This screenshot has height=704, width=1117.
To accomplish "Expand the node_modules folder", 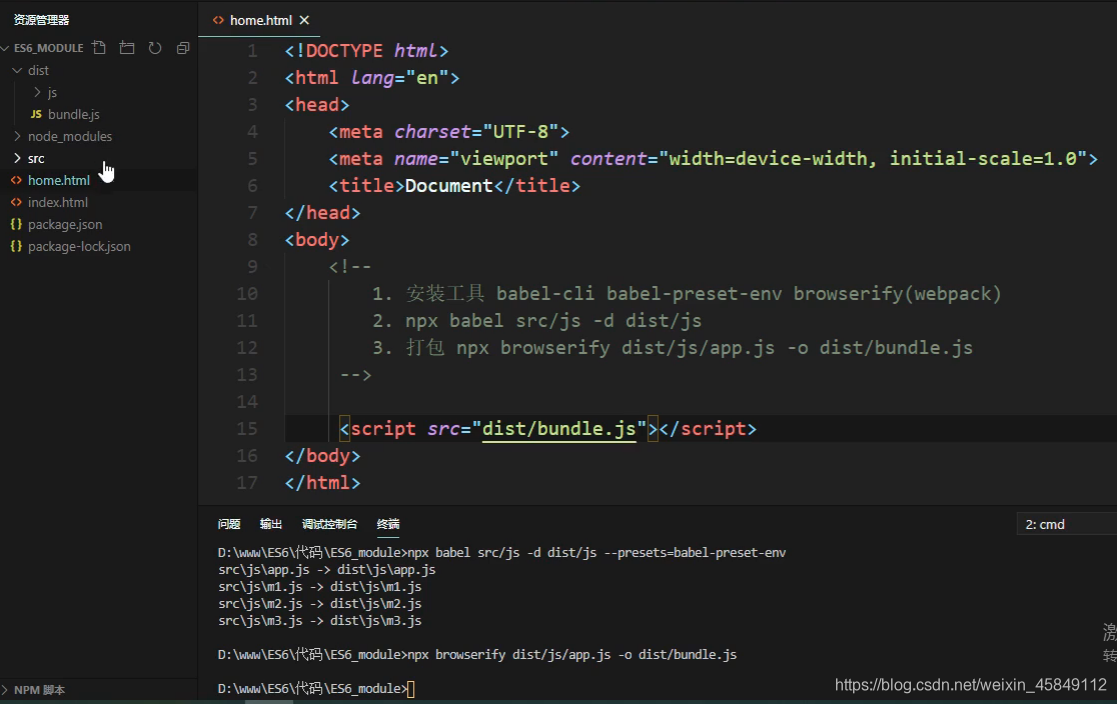I will point(17,136).
